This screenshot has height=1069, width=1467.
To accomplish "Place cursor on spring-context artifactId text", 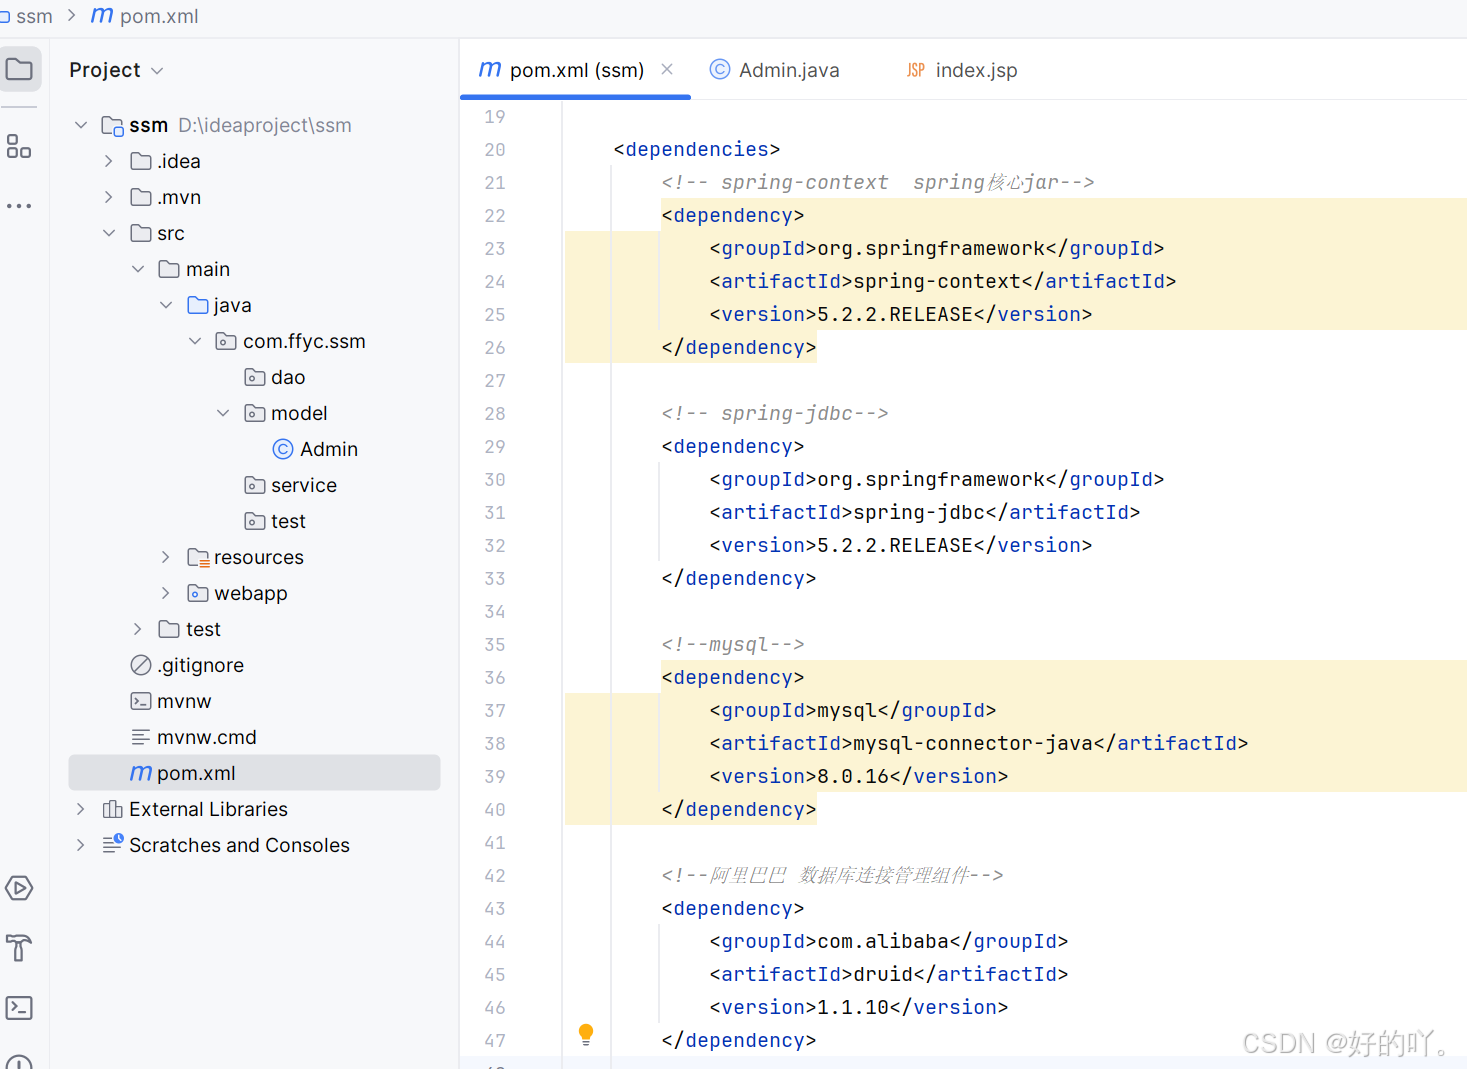I will 937,281.
